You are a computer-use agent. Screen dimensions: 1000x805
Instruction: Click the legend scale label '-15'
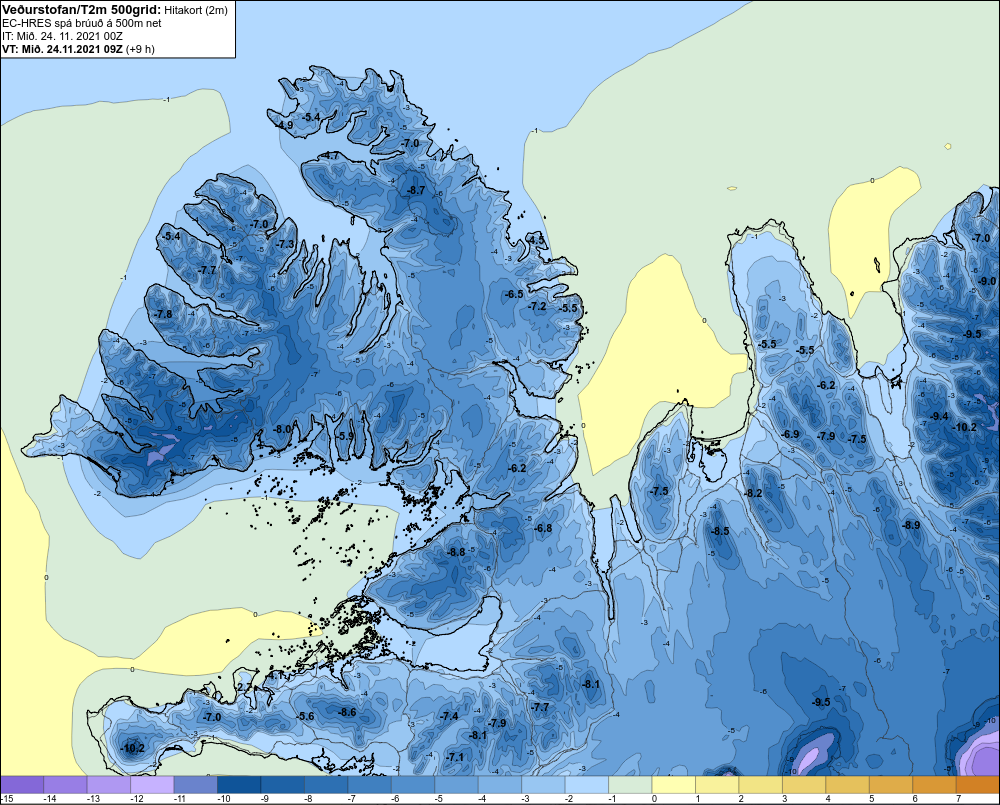[x=7, y=799]
